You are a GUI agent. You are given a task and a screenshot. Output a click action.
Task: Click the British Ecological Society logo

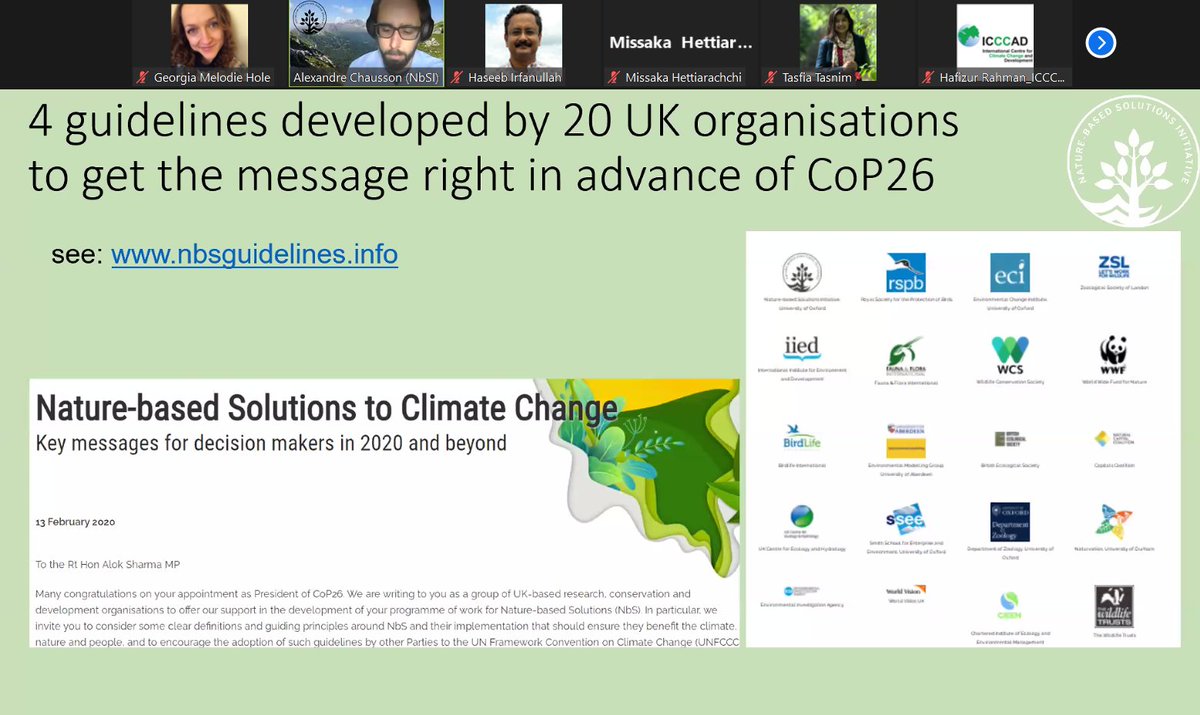(x=1009, y=439)
